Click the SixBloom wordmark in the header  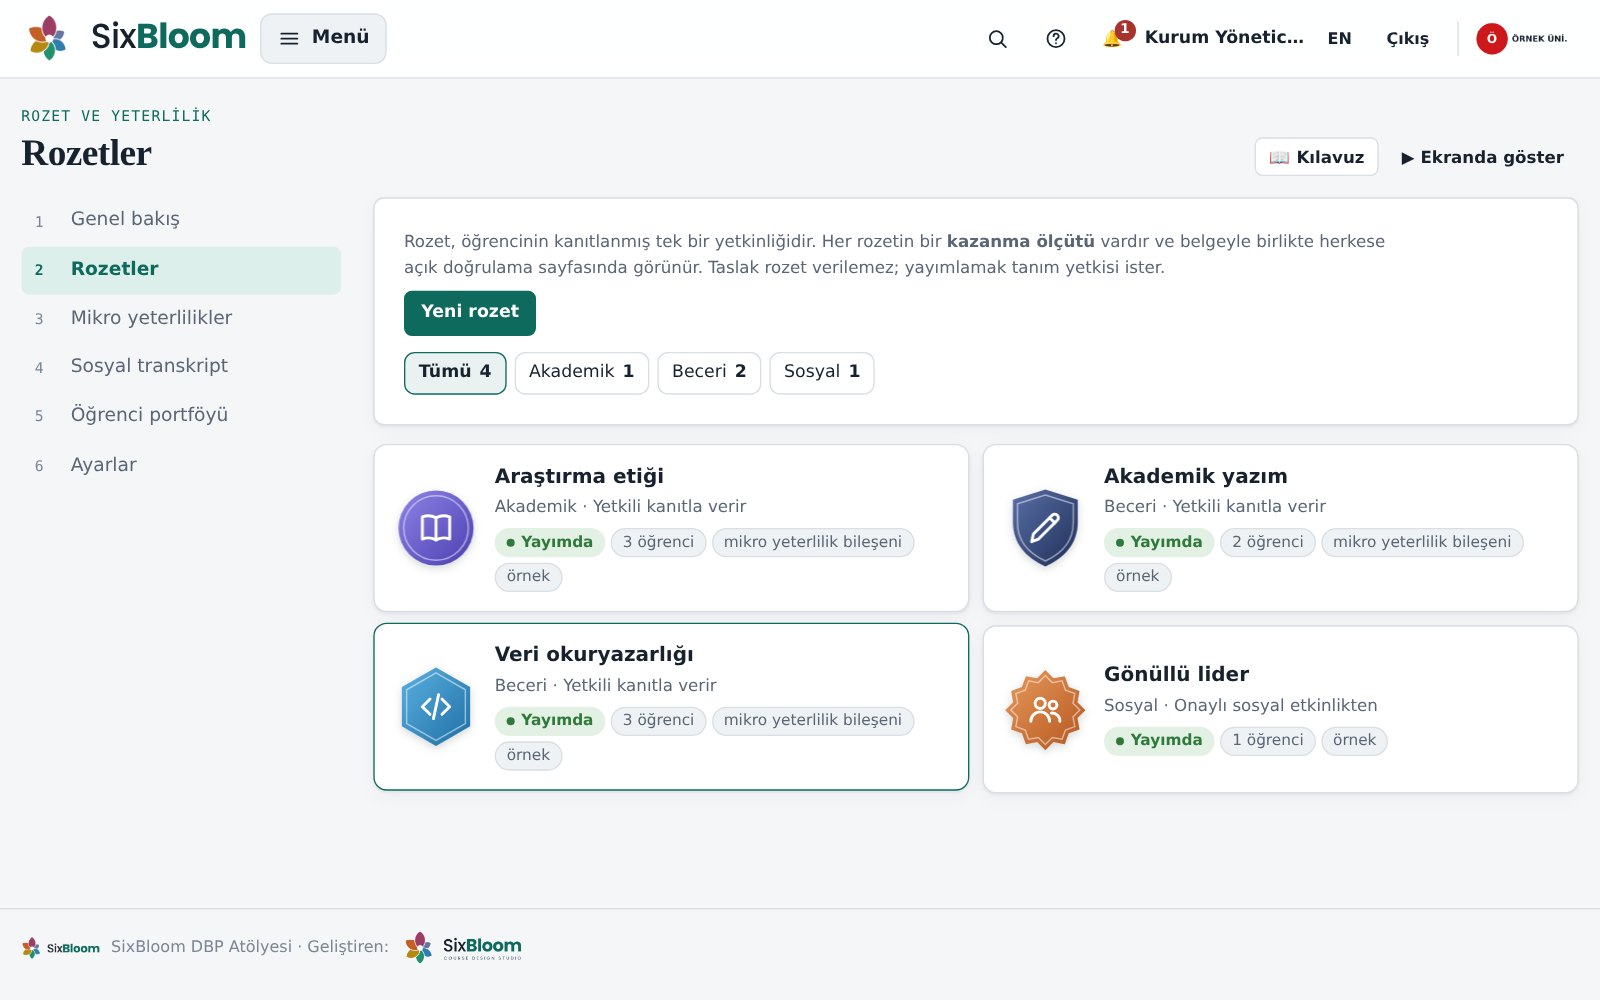(168, 37)
